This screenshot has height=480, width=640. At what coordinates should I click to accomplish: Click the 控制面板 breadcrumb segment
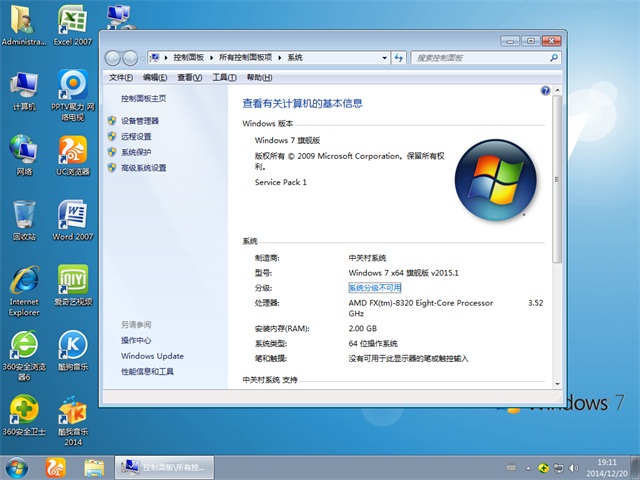click(189, 58)
